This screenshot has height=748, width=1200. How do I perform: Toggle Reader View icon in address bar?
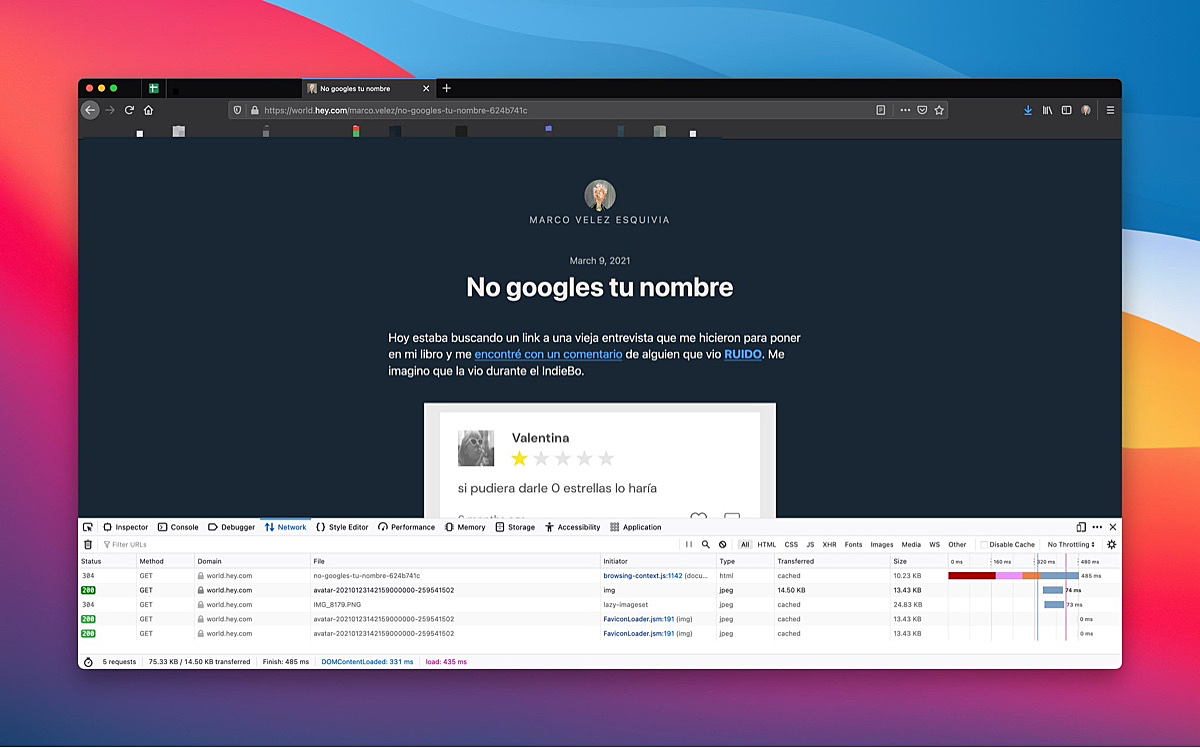click(x=880, y=110)
